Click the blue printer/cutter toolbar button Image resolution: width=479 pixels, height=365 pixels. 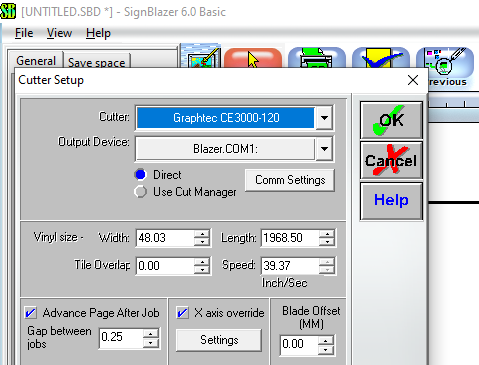(x=317, y=58)
